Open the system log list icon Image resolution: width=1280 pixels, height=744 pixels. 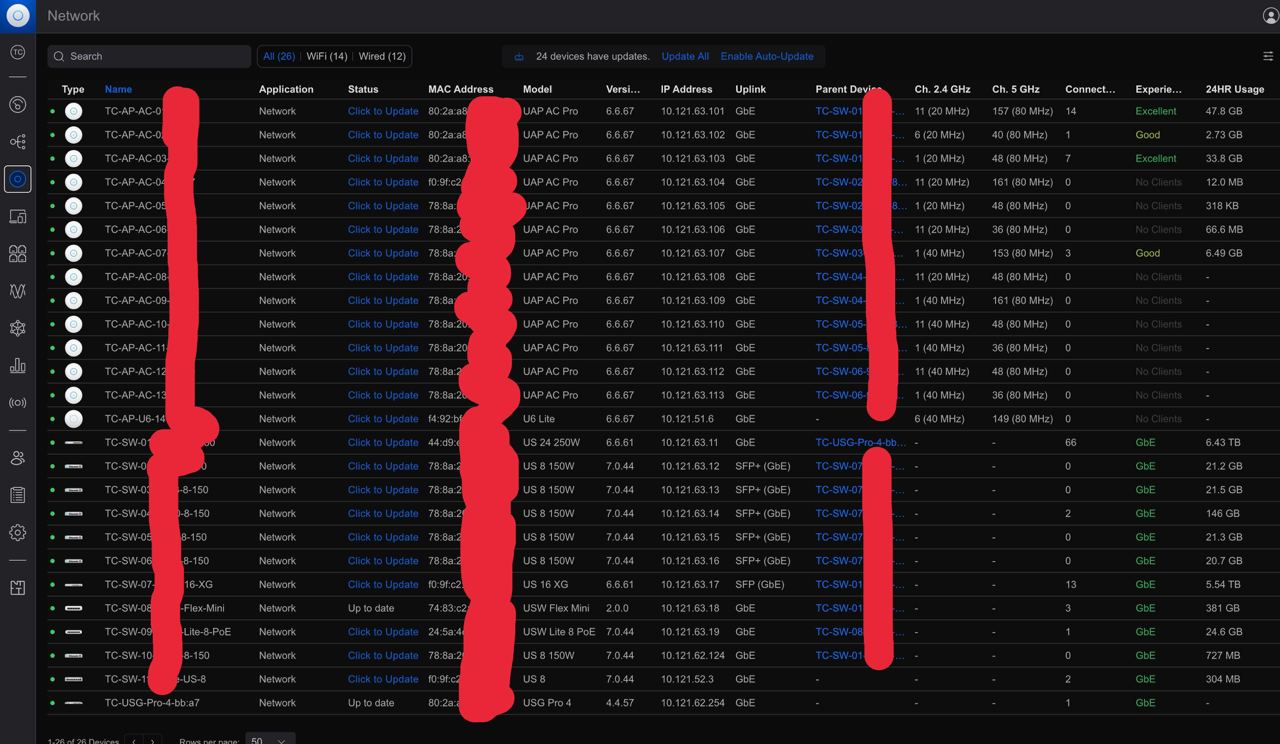point(17,495)
